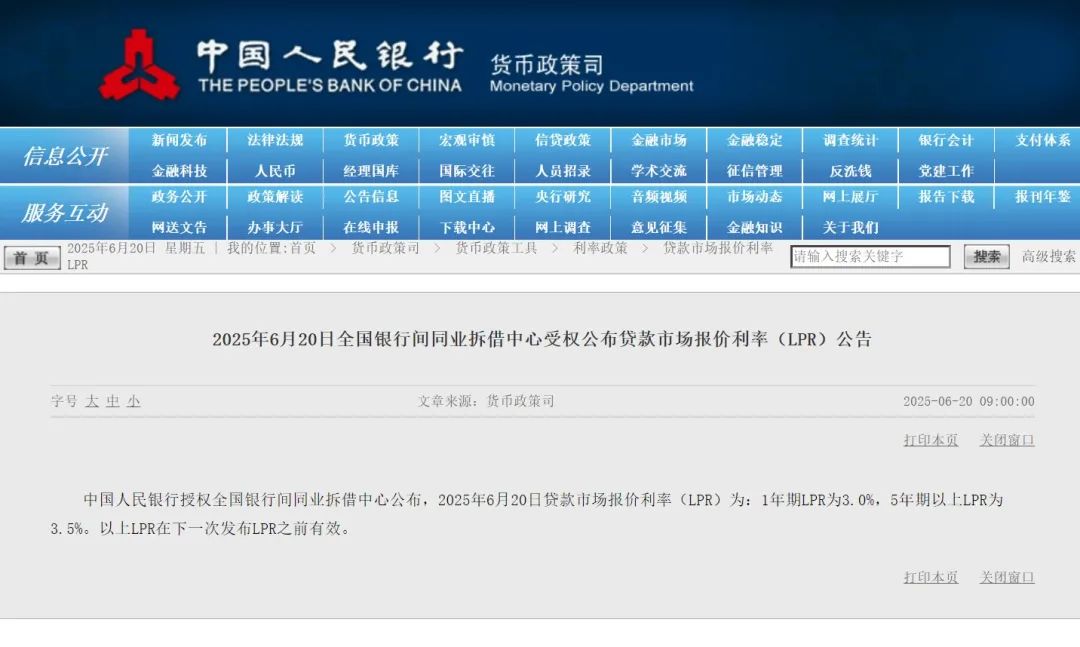Select 新闻发布 in the navigation menu
This screenshot has width=1080, height=647.
[x=177, y=140]
